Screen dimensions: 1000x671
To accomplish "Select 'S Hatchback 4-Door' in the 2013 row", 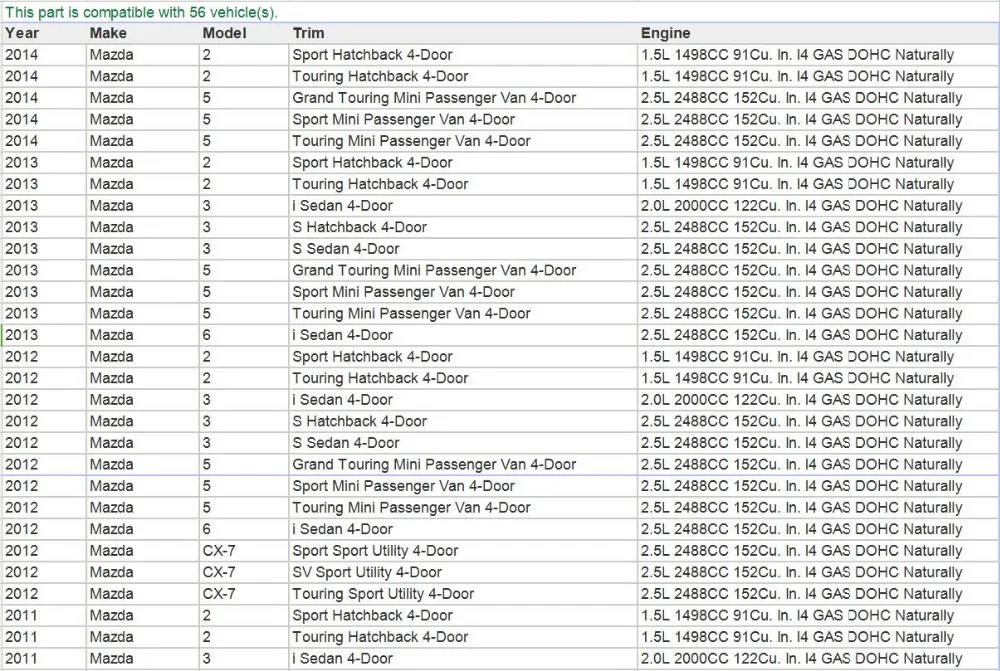I will [360, 228].
